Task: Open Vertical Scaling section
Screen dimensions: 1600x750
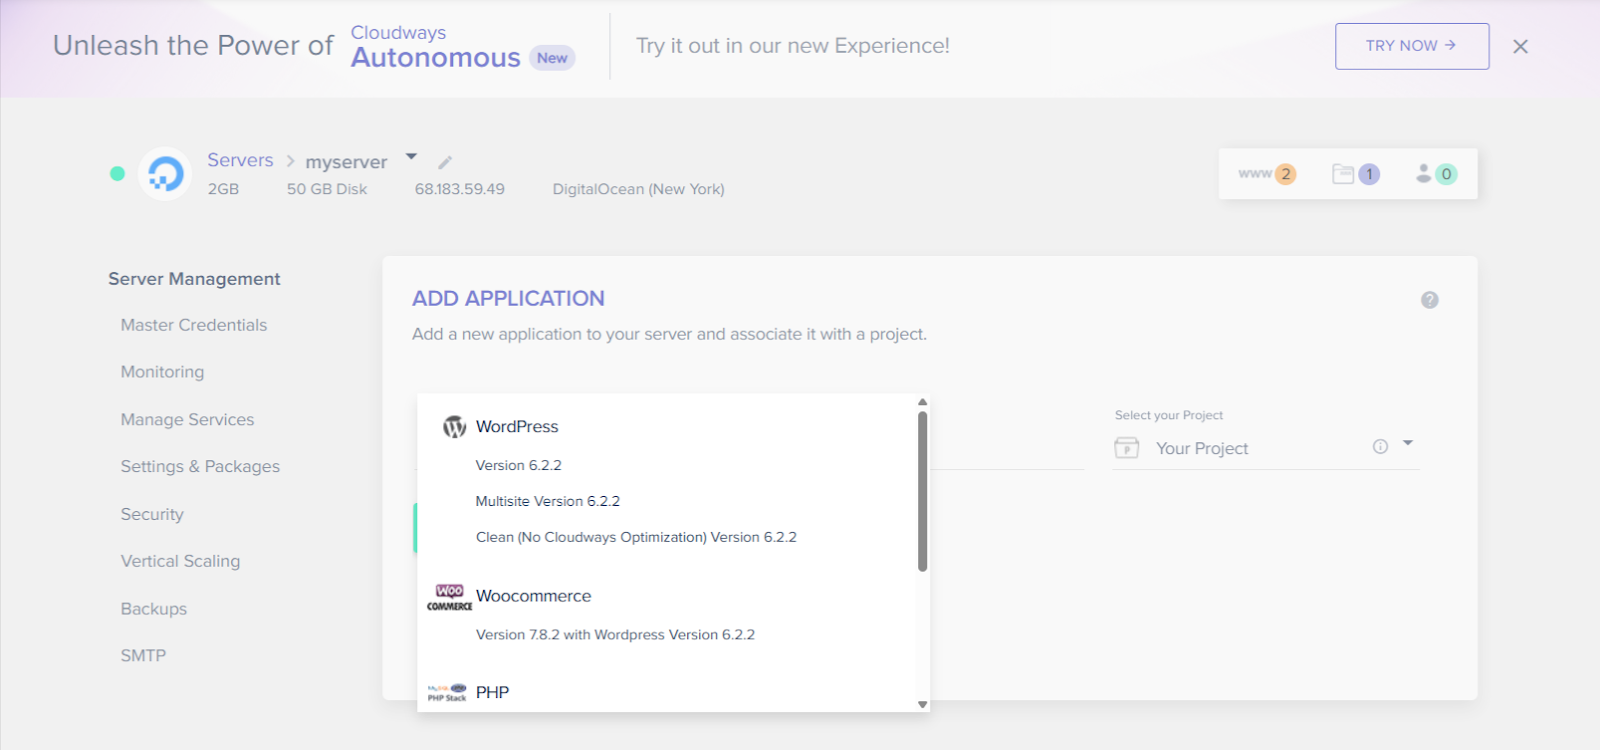Action: (x=180, y=562)
